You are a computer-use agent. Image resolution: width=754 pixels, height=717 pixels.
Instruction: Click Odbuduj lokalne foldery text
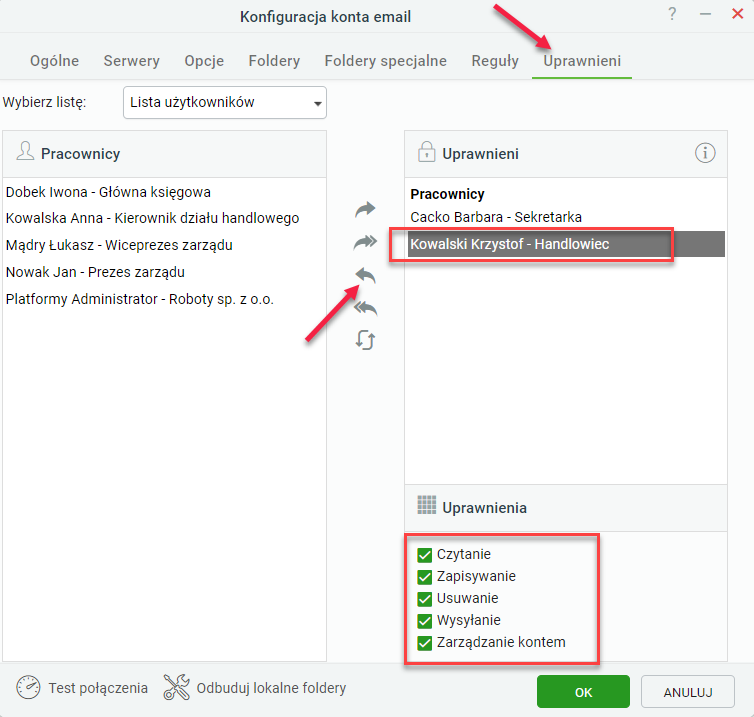[x=271, y=688]
